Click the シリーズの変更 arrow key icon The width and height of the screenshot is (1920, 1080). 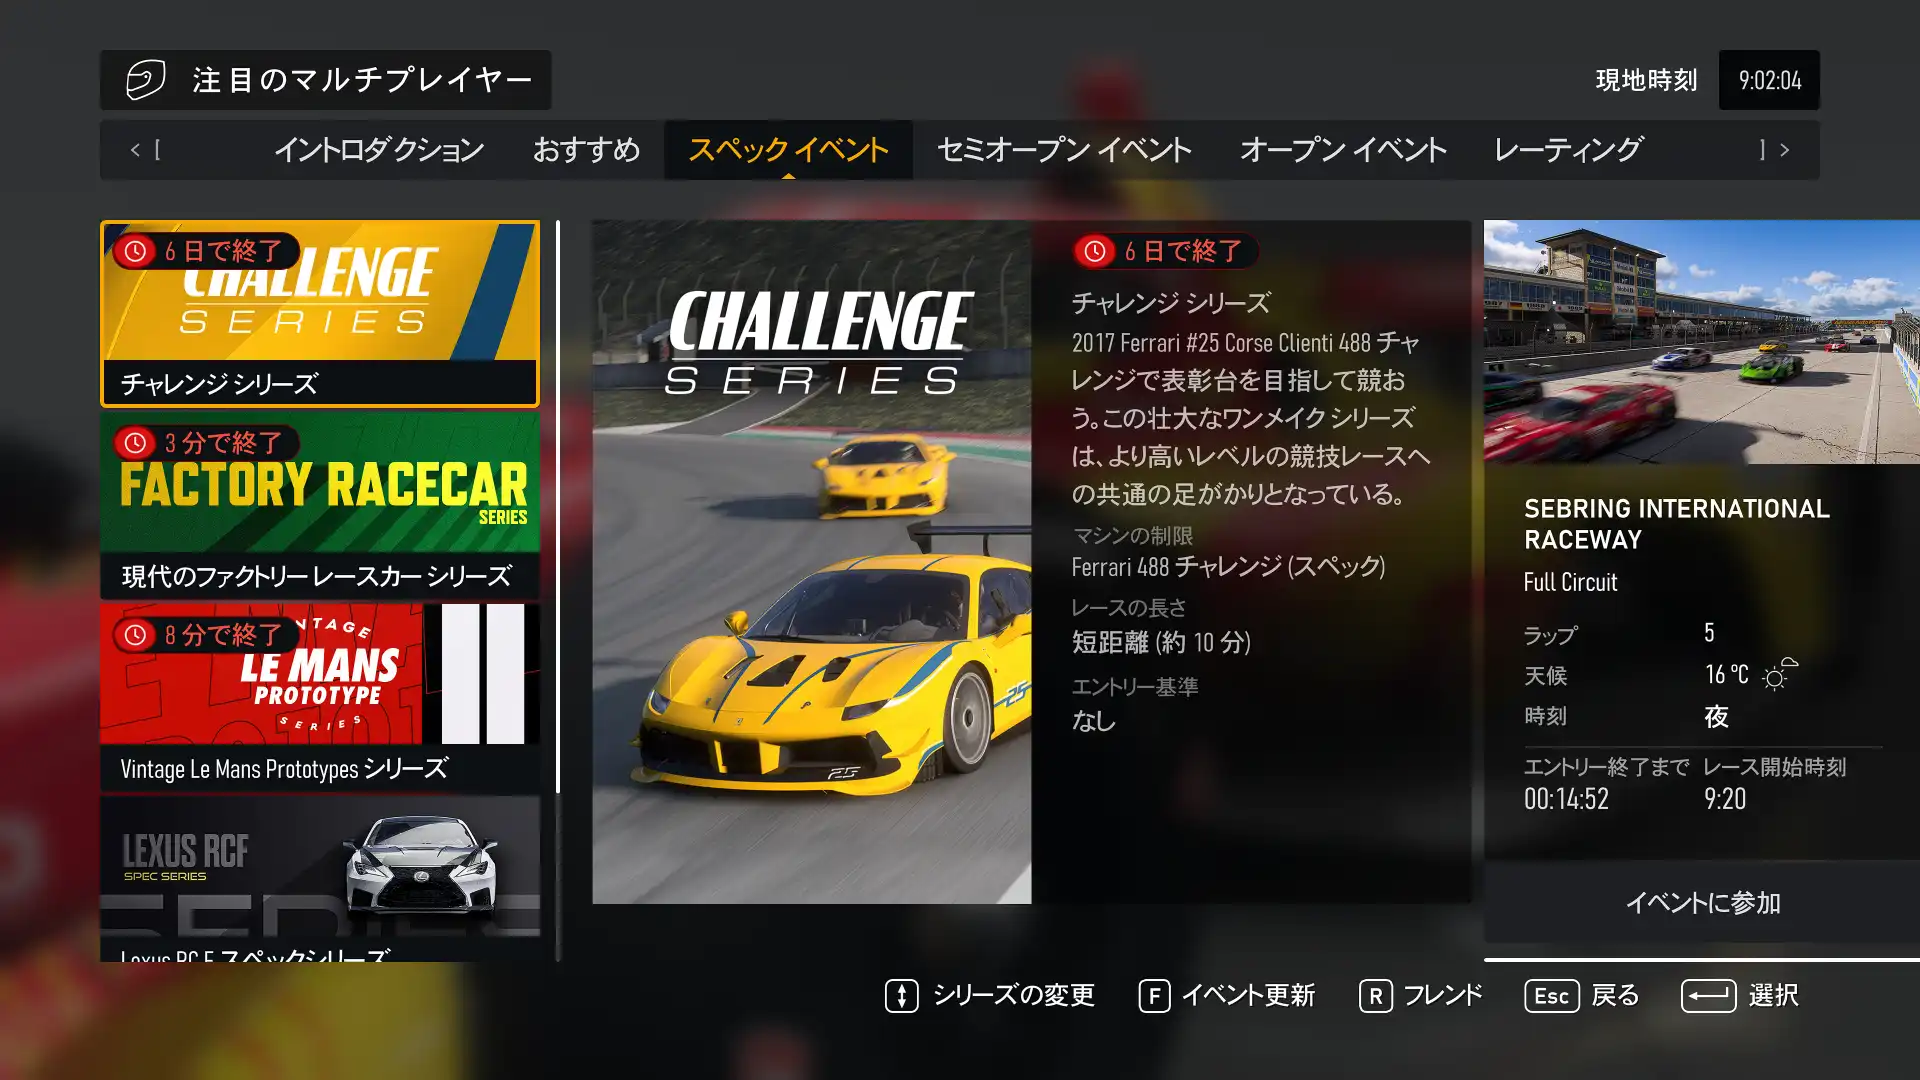(x=901, y=996)
